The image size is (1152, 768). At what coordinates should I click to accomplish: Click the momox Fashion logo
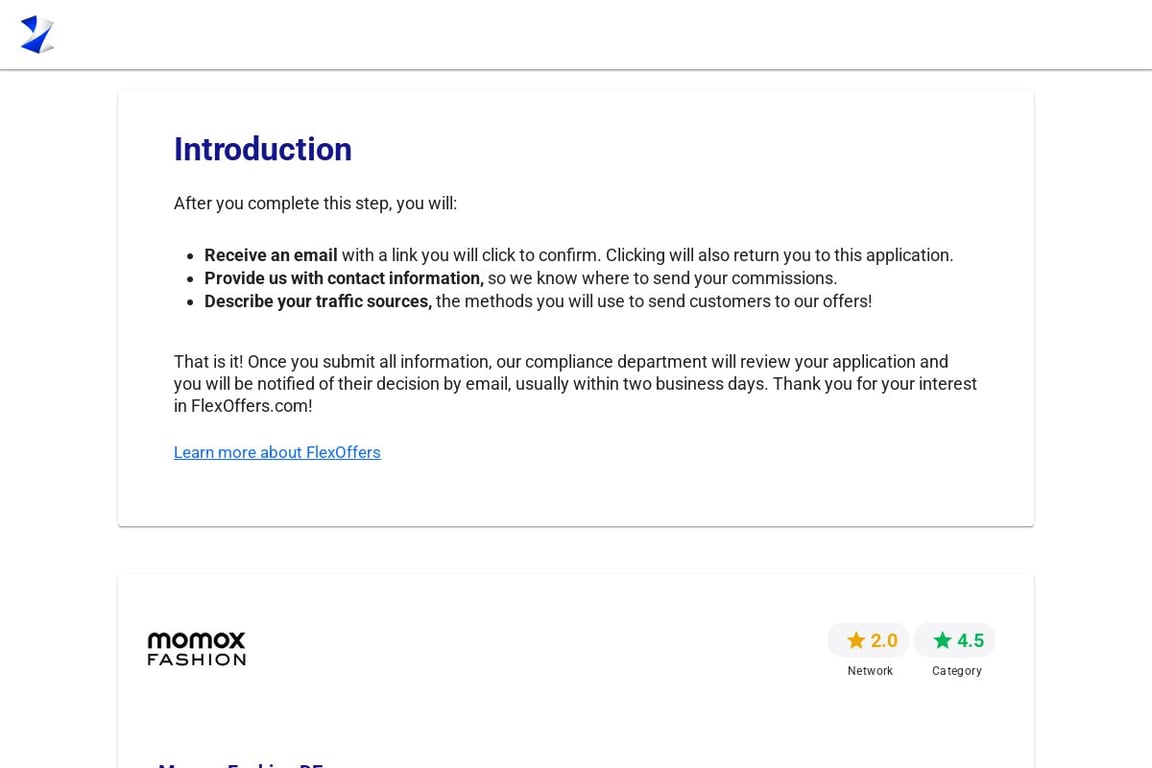(x=197, y=648)
